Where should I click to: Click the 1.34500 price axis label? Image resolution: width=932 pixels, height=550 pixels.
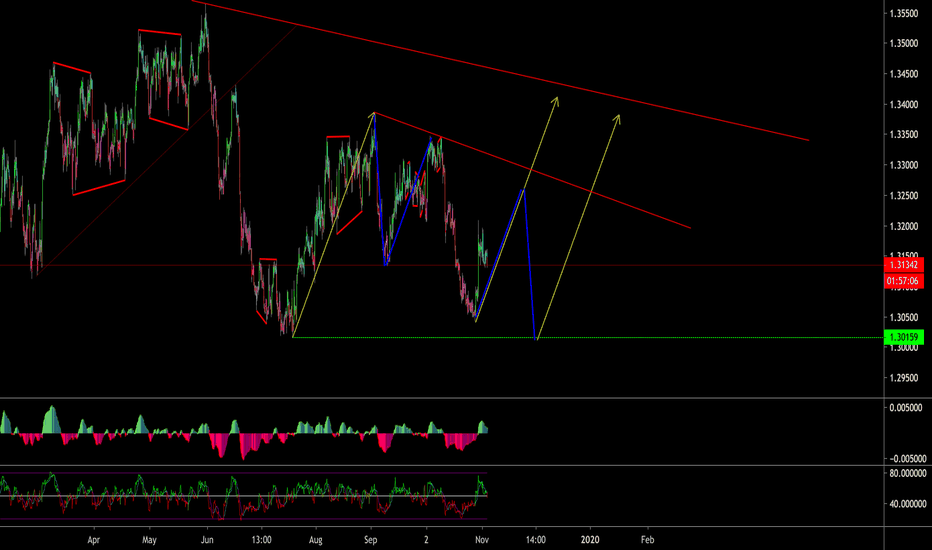[903, 74]
